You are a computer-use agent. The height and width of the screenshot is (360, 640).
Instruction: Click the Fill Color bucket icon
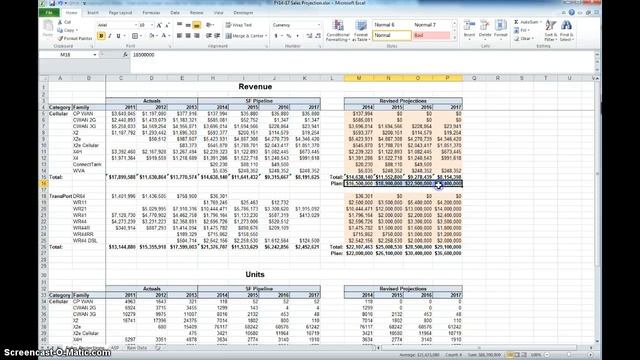tap(151, 36)
